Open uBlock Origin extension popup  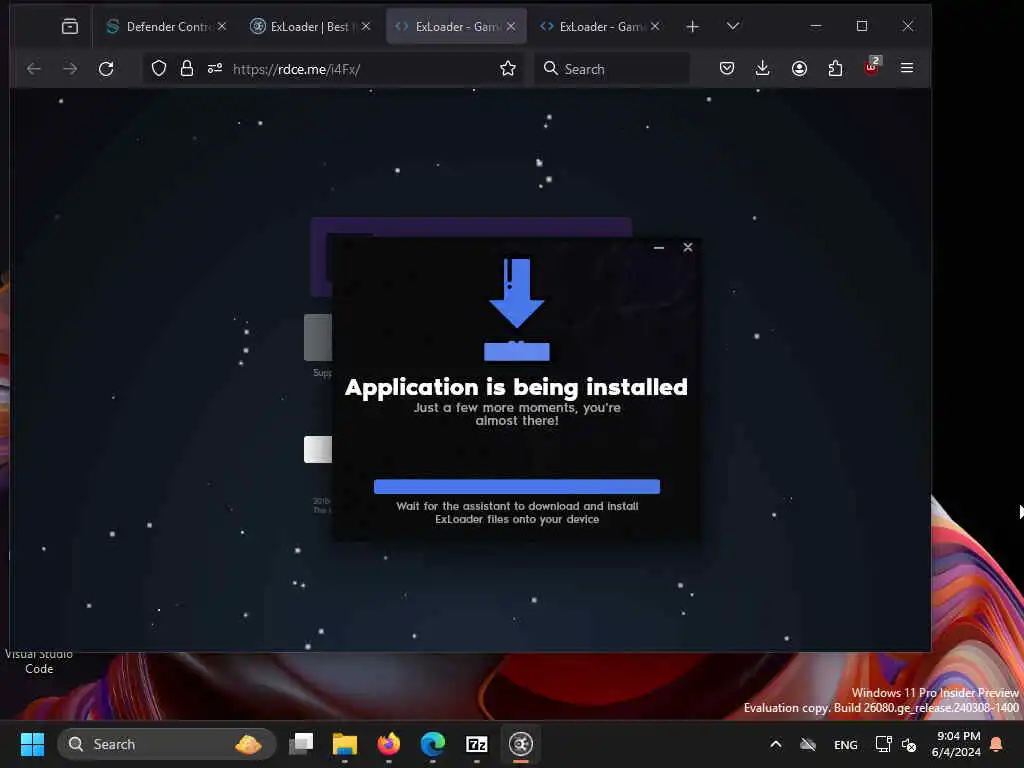[872, 67]
